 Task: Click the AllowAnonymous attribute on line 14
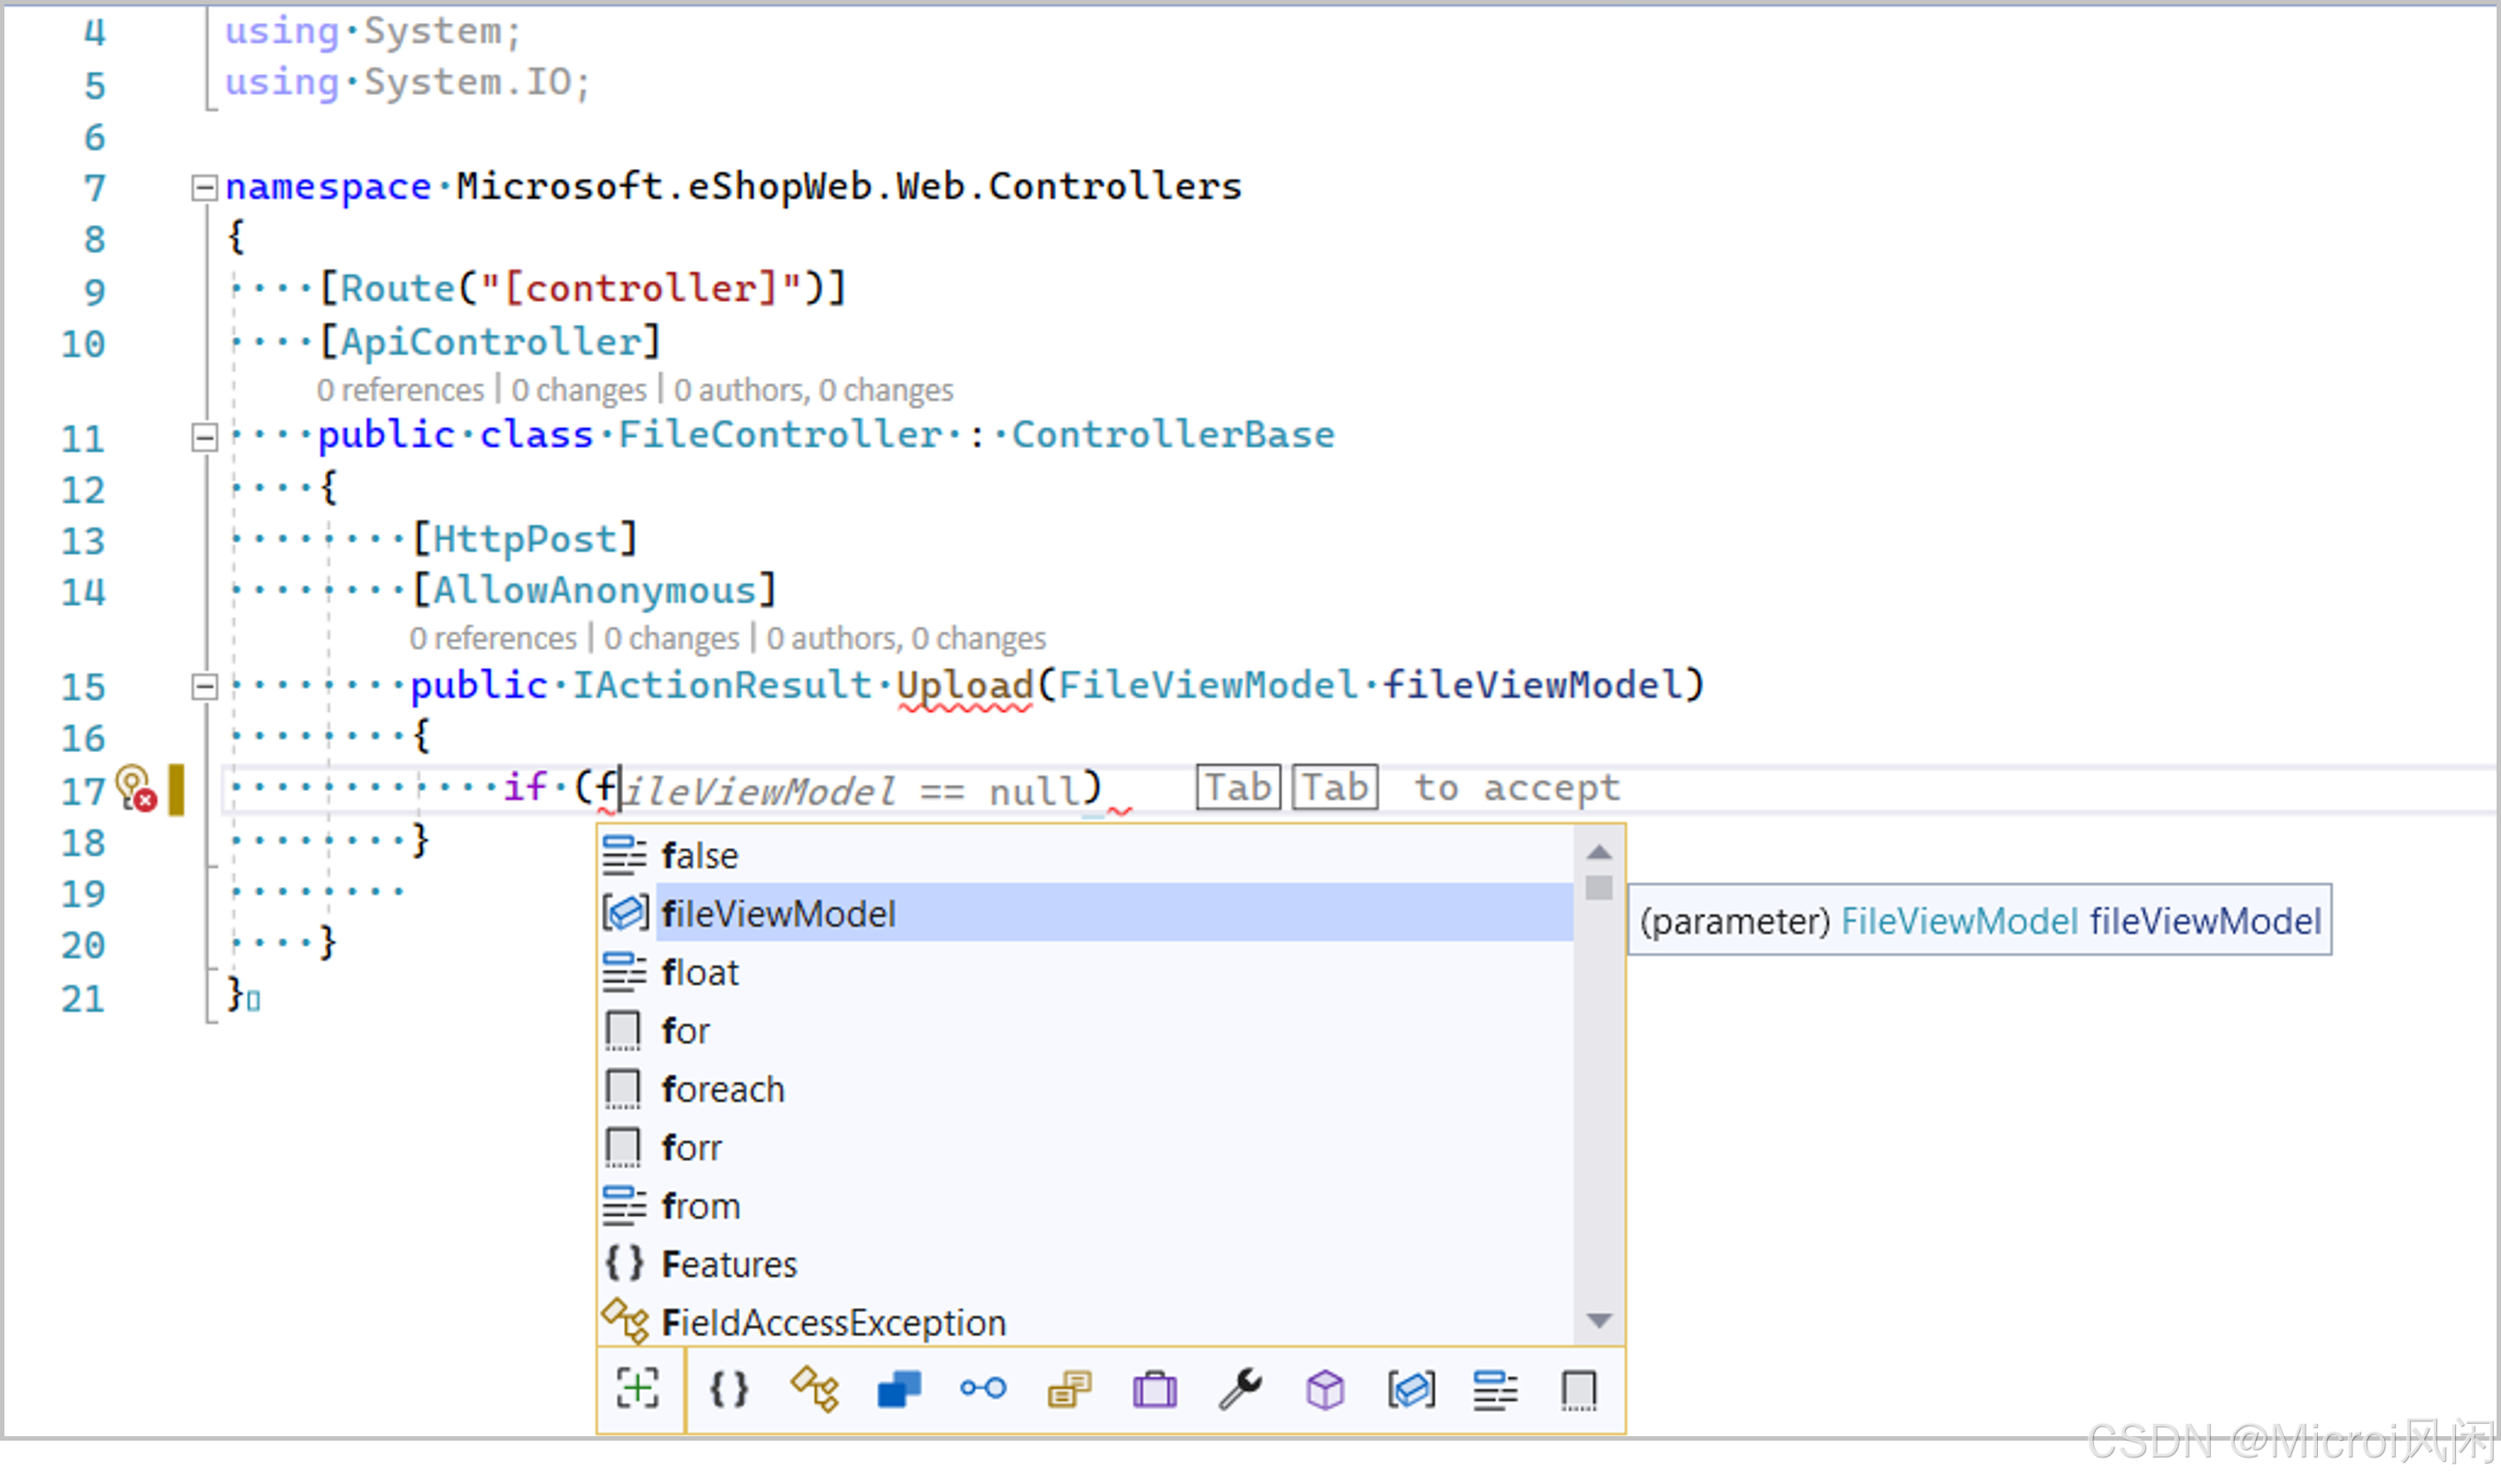(594, 591)
